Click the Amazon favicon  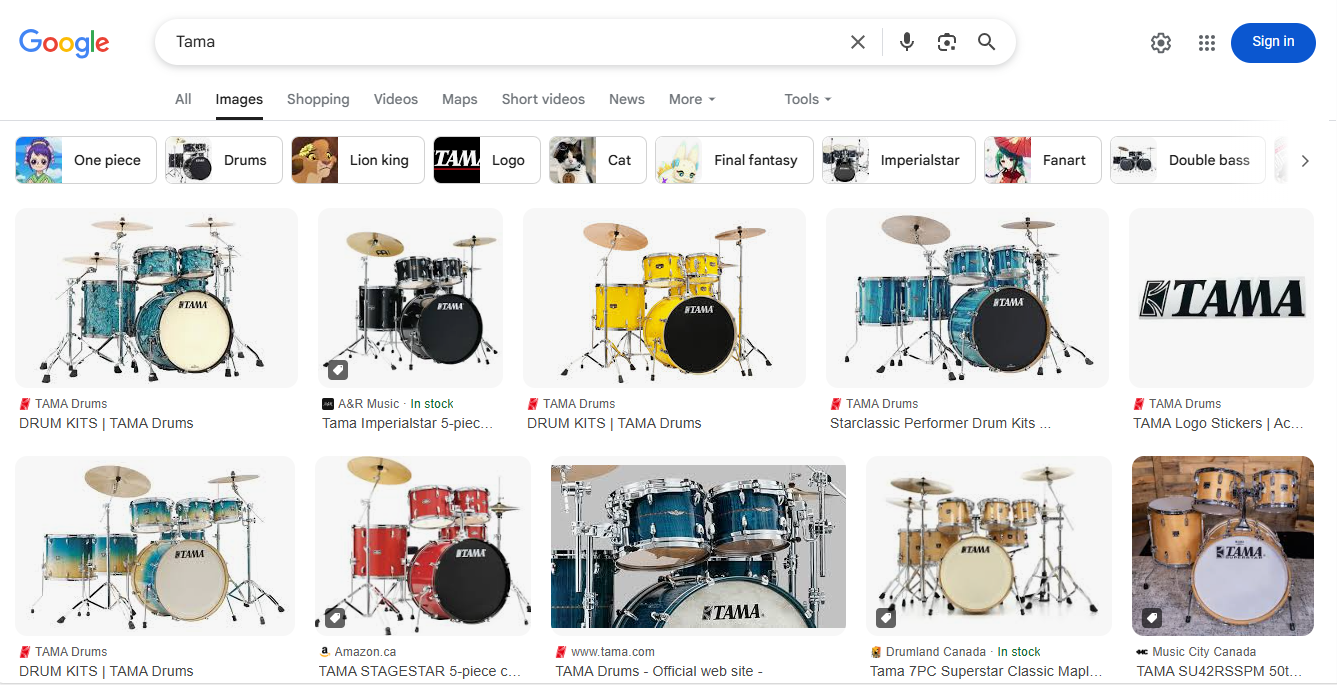point(325,652)
